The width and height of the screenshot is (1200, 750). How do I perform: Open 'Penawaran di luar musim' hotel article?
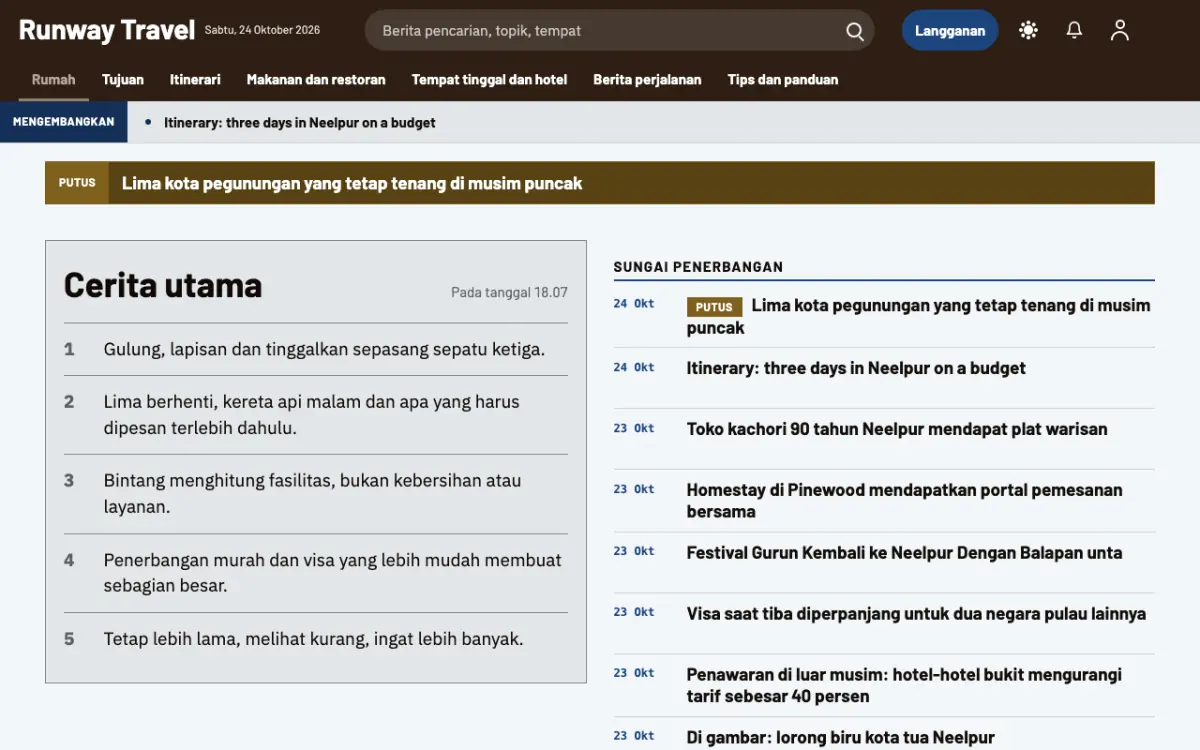point(904,685)
